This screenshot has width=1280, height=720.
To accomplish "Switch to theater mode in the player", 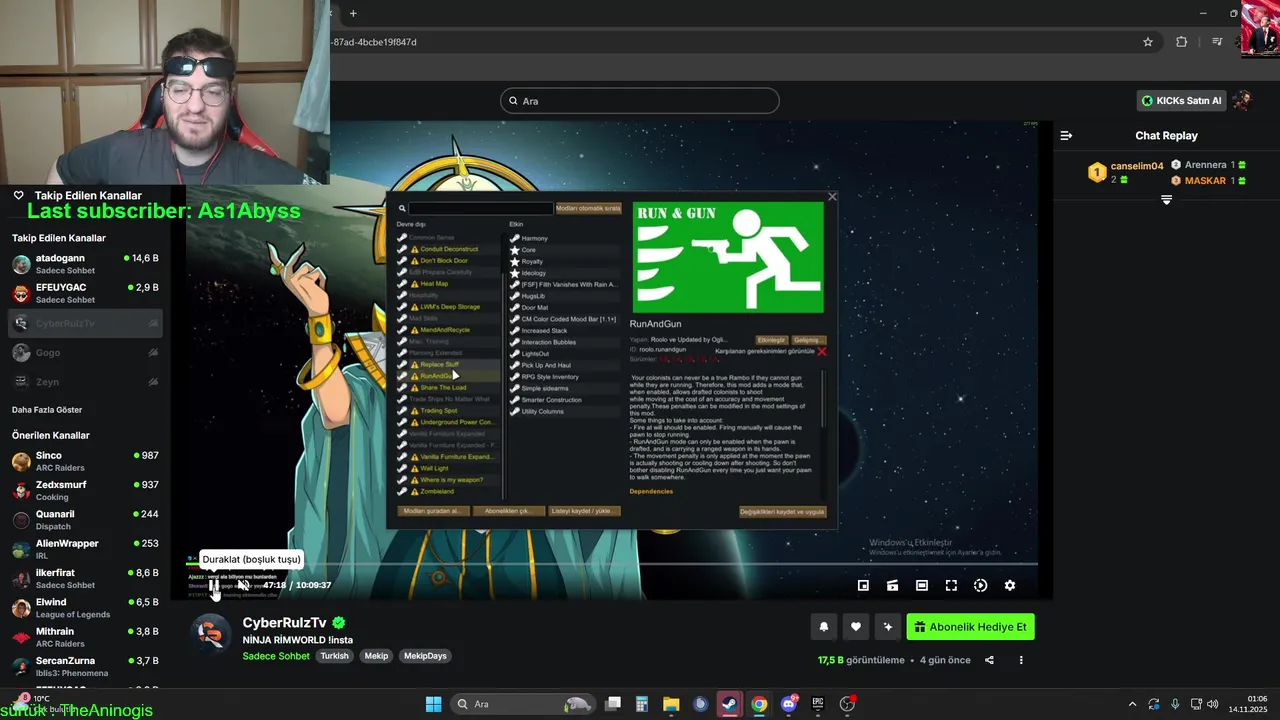I will 922,585.
